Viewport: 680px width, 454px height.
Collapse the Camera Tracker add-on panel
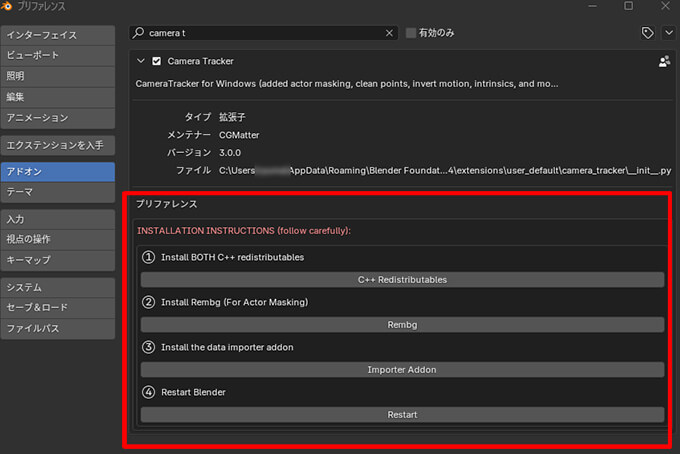coord(141,61)
